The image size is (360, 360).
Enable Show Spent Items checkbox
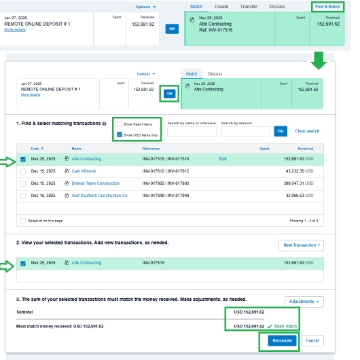click(119, 124)
